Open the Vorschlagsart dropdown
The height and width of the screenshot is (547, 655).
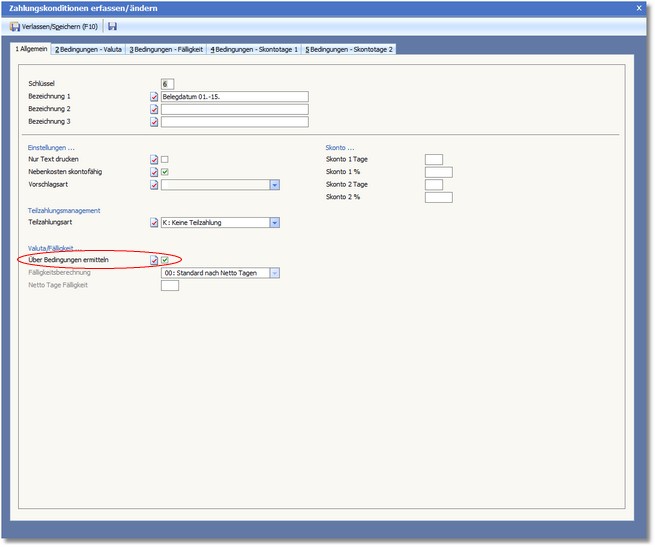(x=274, y=185)
